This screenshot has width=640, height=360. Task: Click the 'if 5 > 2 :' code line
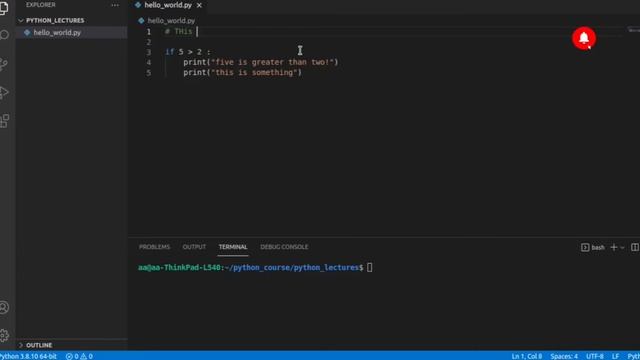188,52
